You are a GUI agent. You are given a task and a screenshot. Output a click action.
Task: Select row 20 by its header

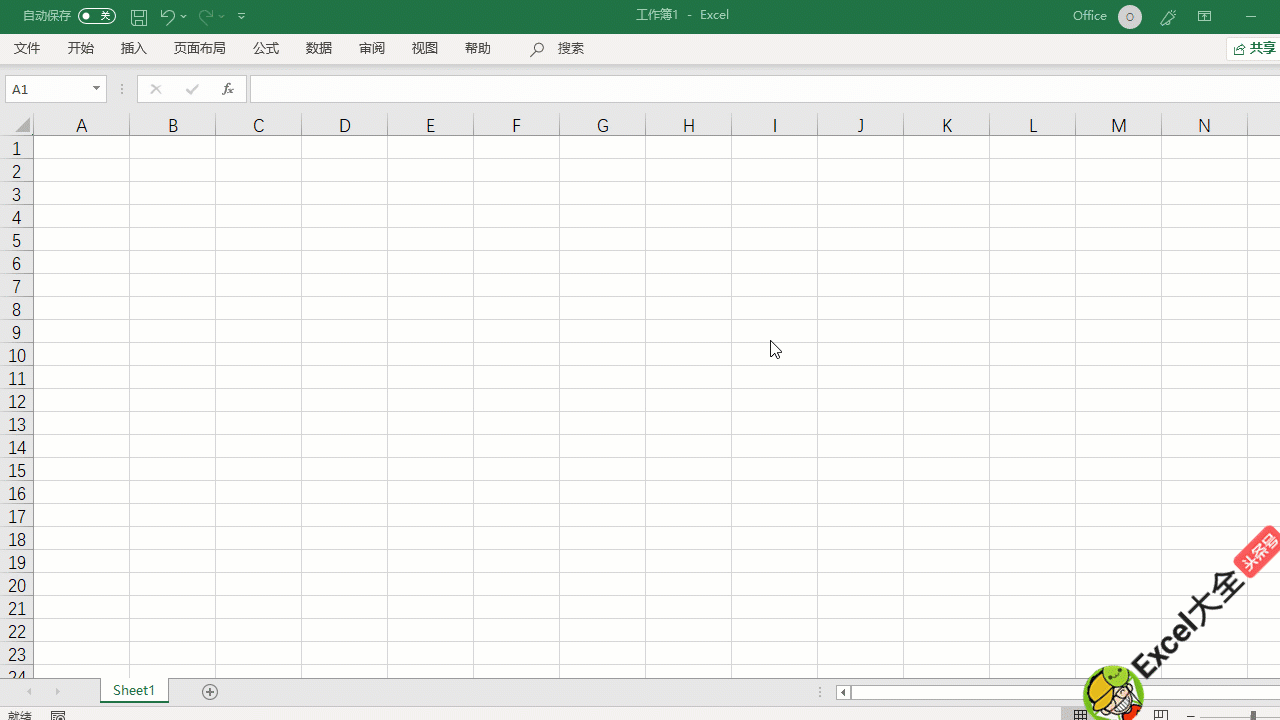(16, 585)
